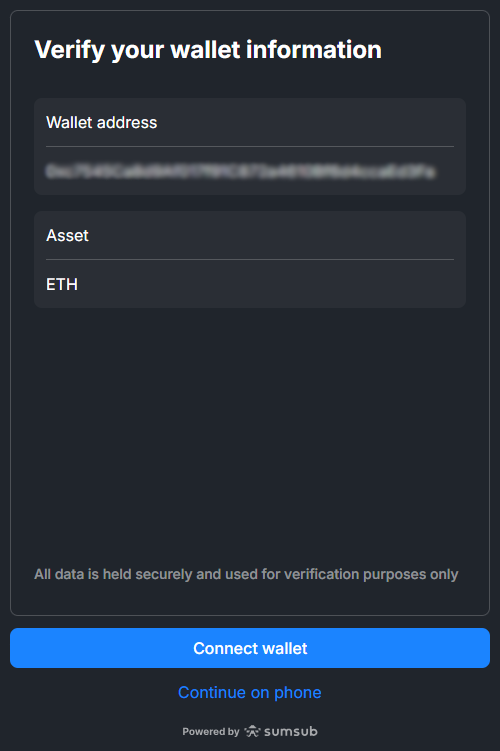Open the Continue on phone link

click(250, 693)
